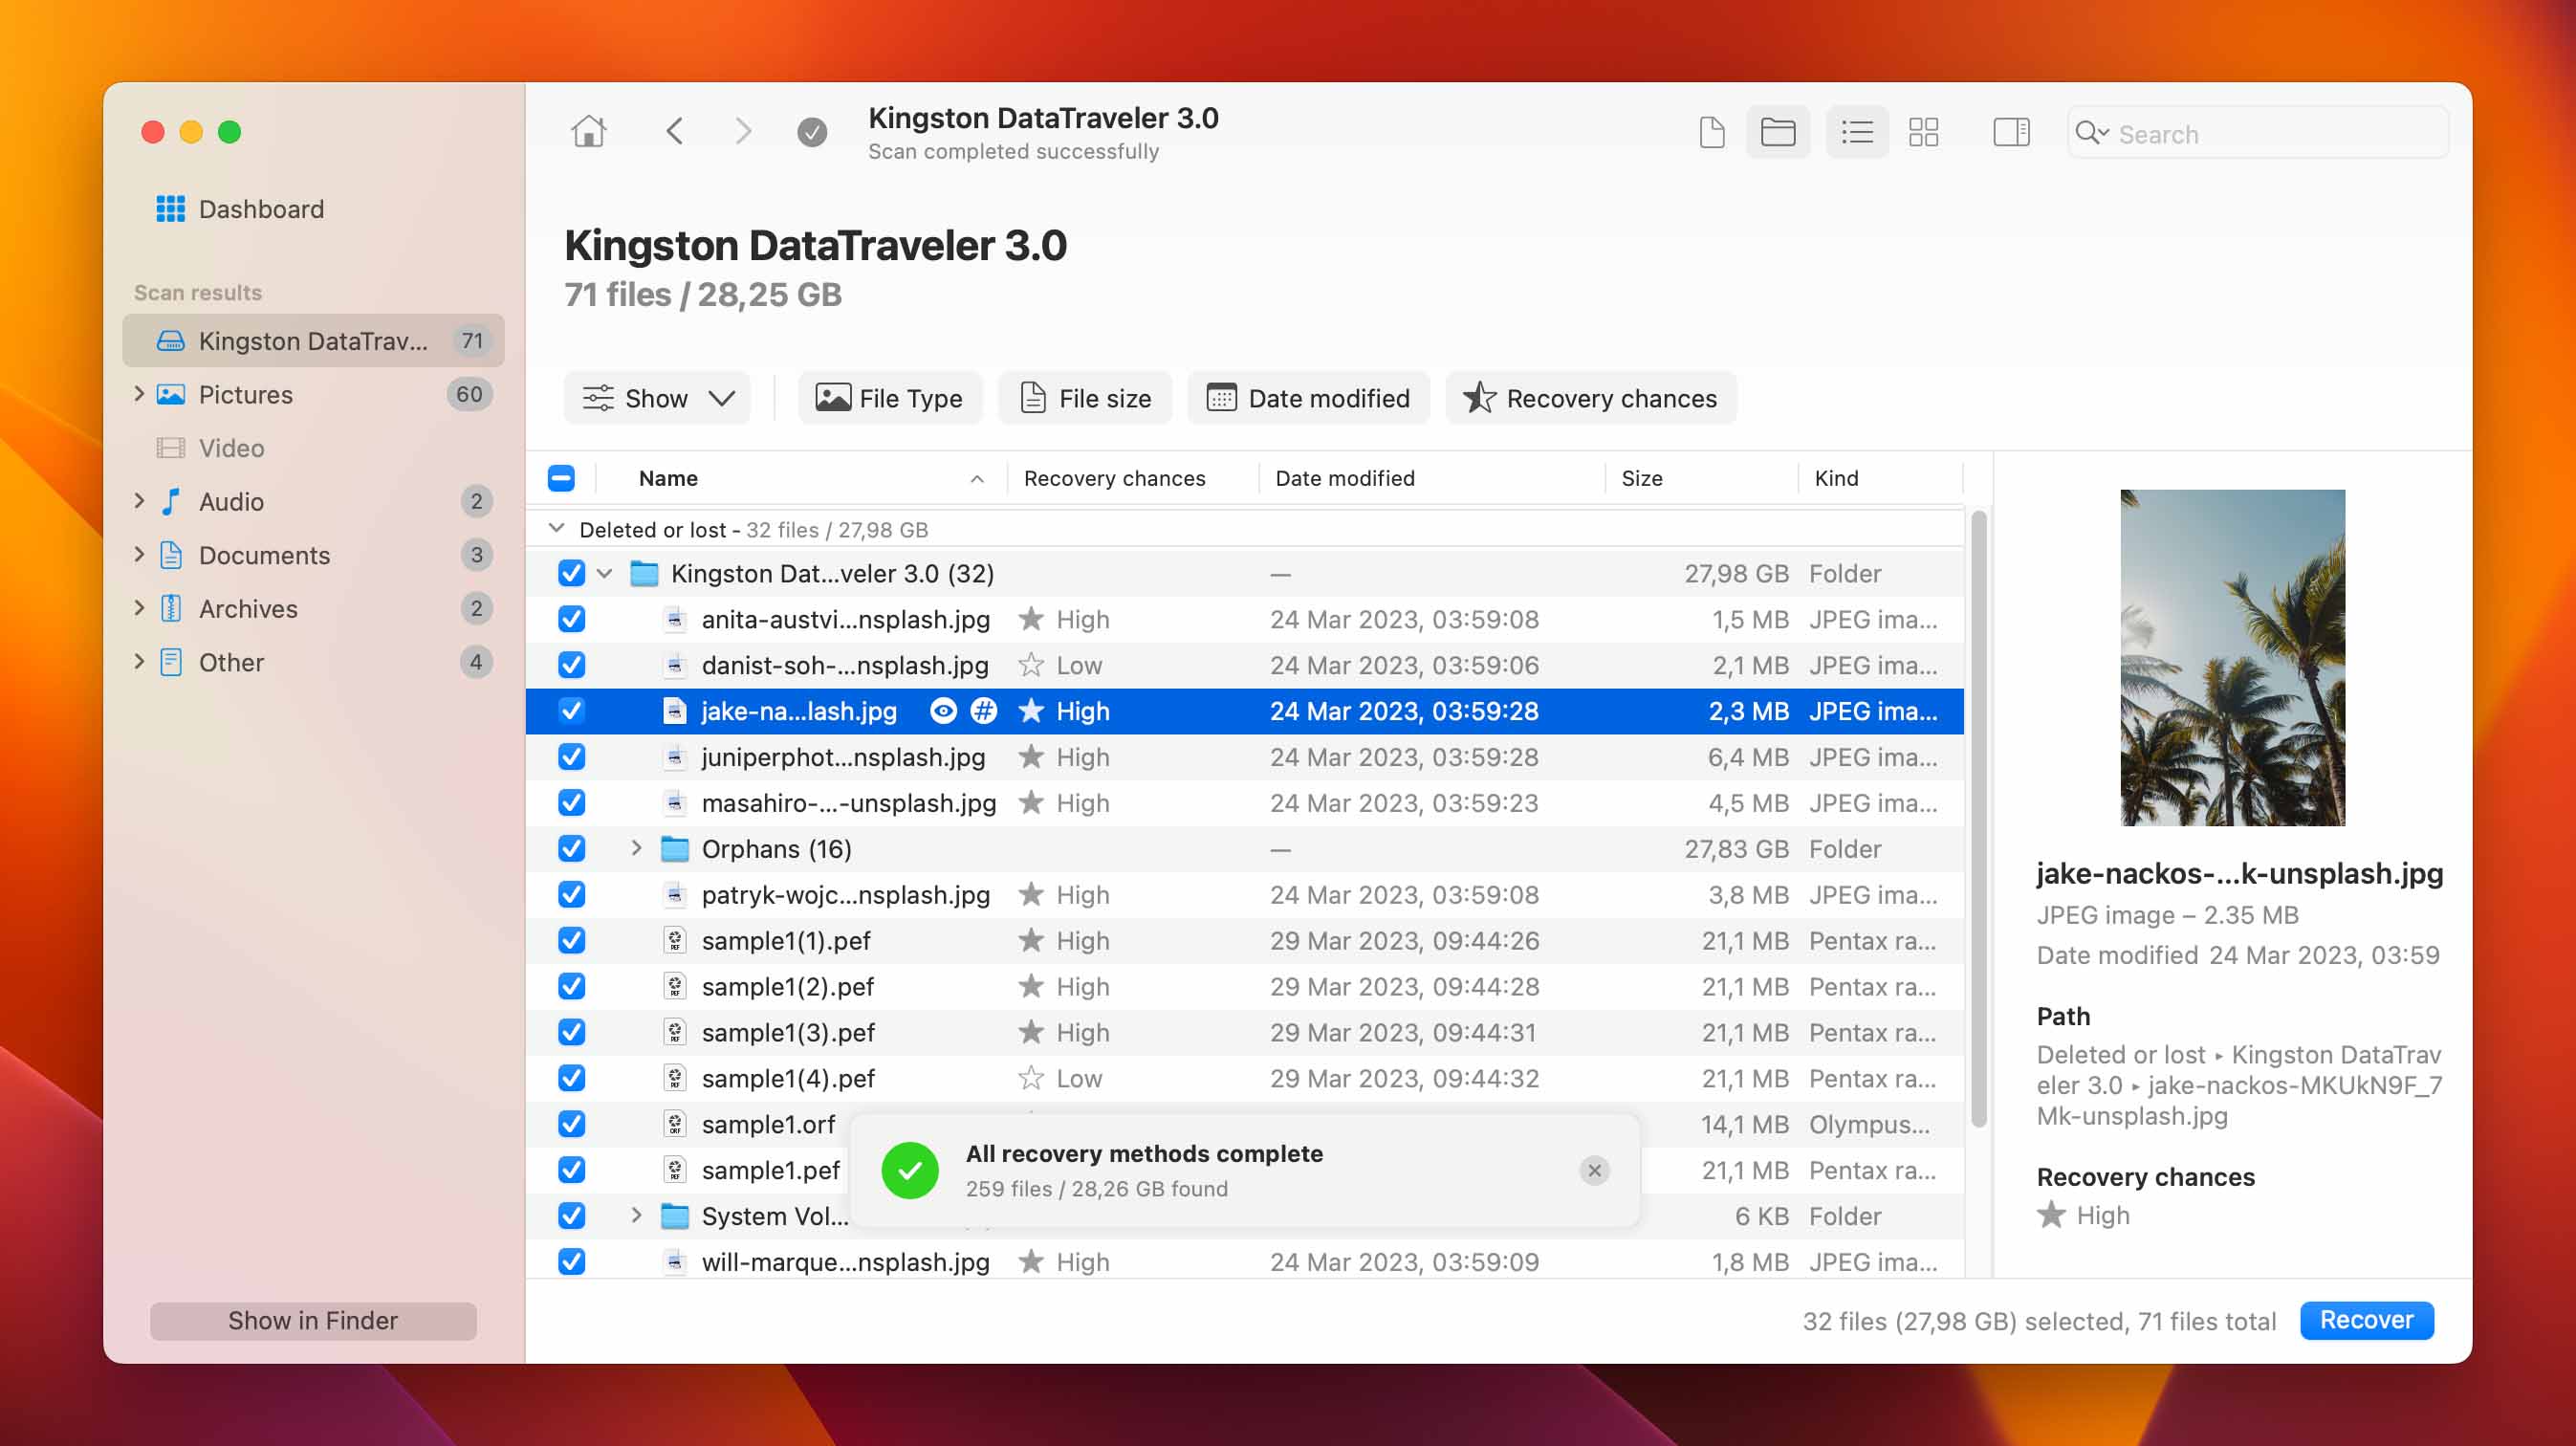Expand the Pictures category in sidebar
Viewport: 2576px width, 1446px height.
(x=138, y=393)
